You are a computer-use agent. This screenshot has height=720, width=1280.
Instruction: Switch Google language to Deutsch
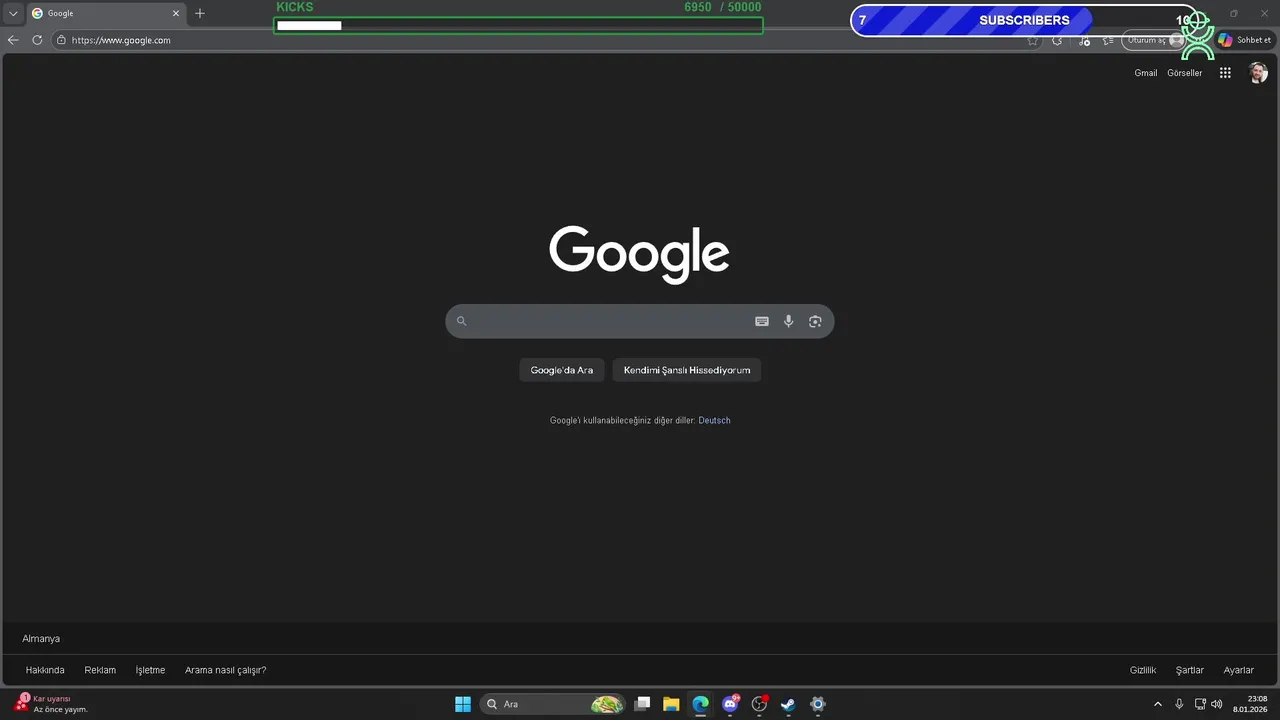point(714,420)
